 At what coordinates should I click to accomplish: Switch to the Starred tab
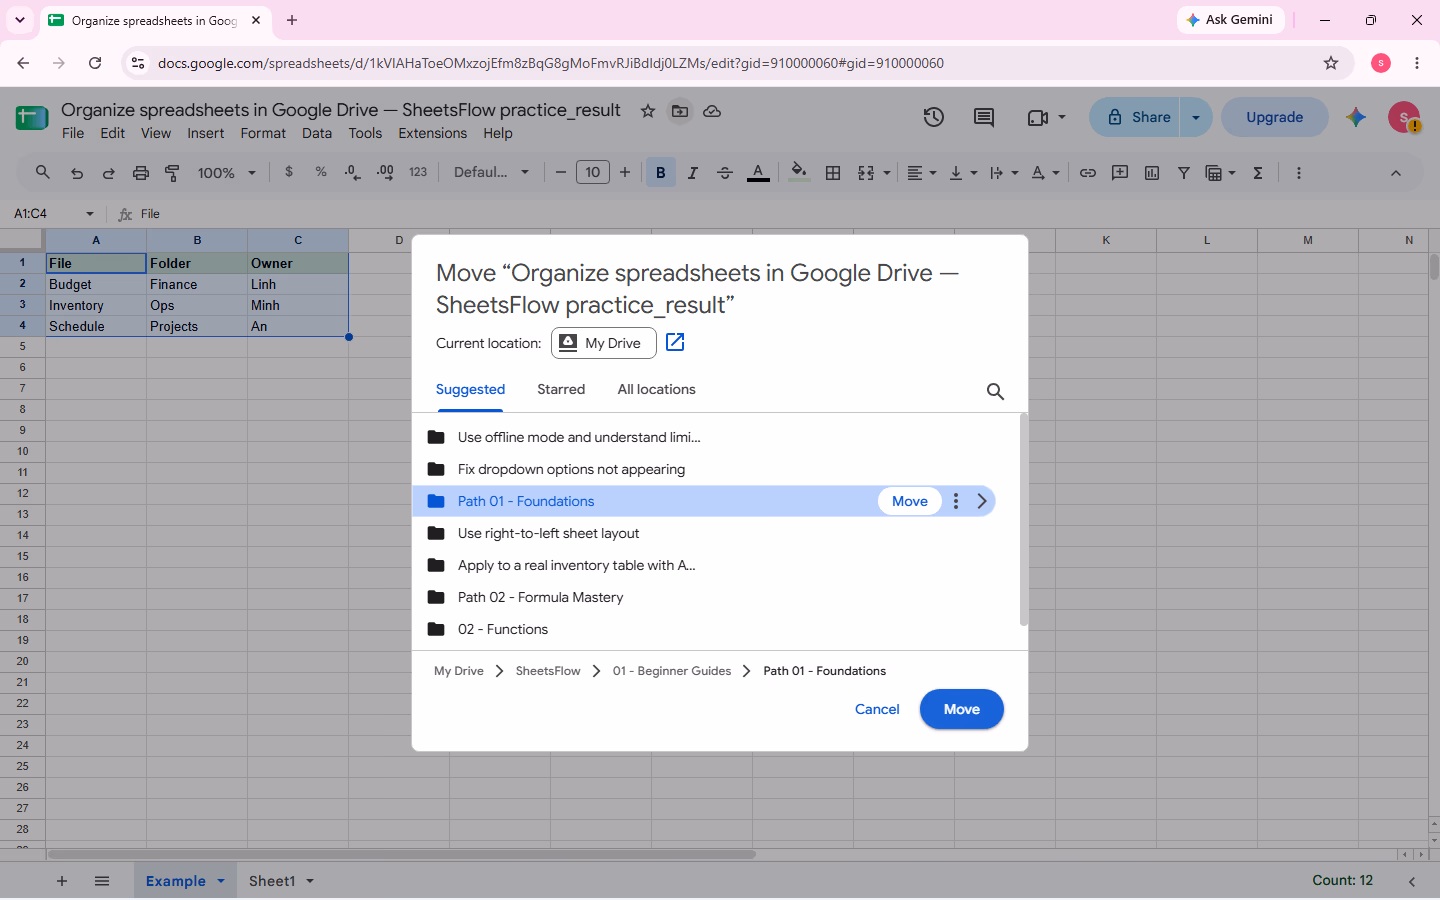pos(561,389)
